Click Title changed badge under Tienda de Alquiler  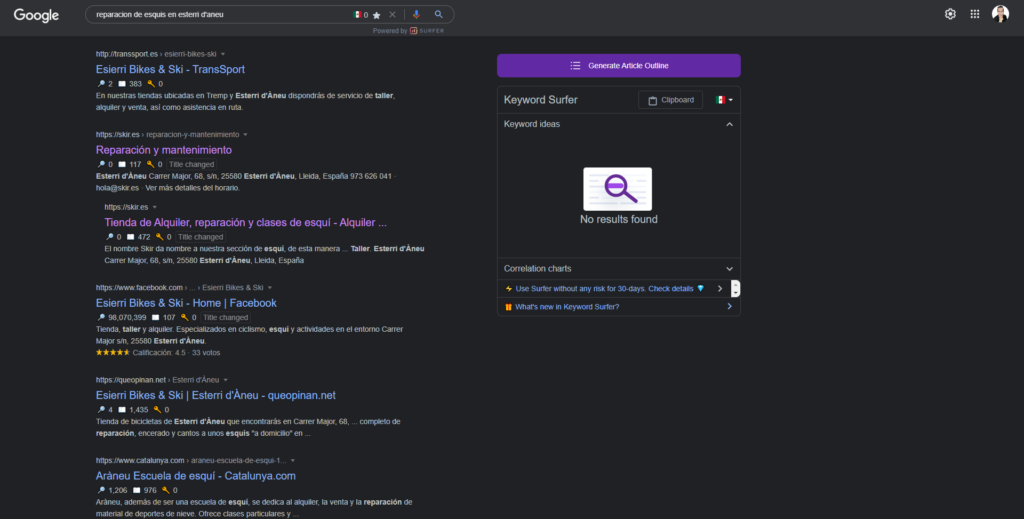coord(200,237)
